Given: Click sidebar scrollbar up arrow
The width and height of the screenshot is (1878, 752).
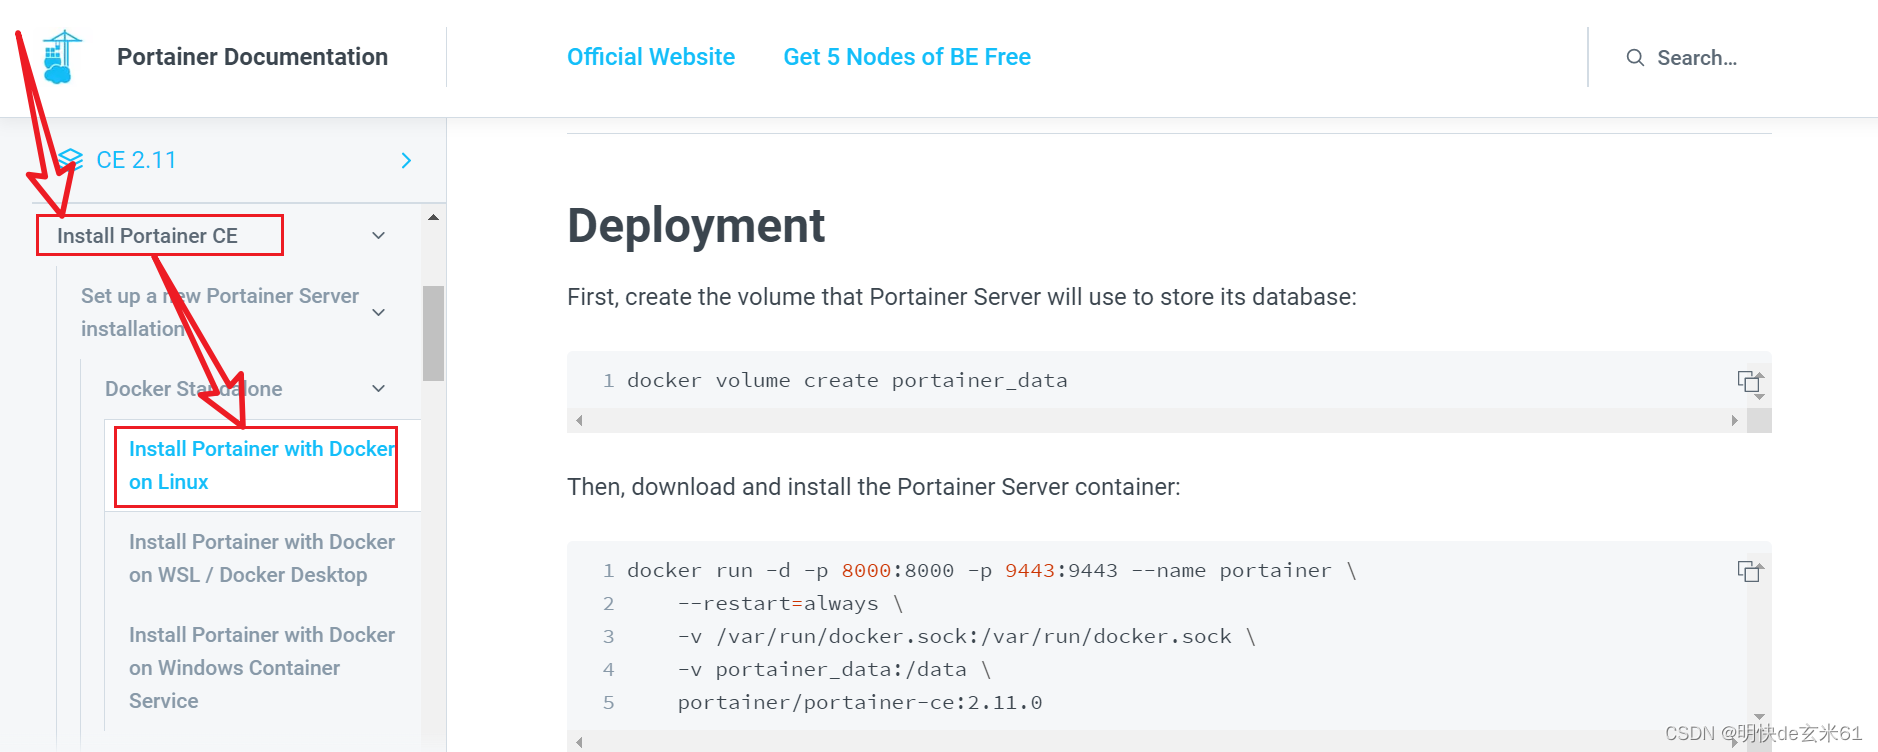Looking at the screenshot, I should point(433,217).
